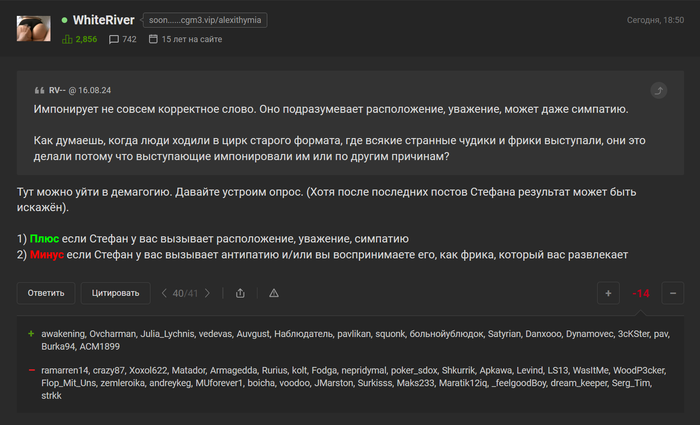Open voter WoodP3cker's profile
The image size is (700, 425).
[639, 371]
